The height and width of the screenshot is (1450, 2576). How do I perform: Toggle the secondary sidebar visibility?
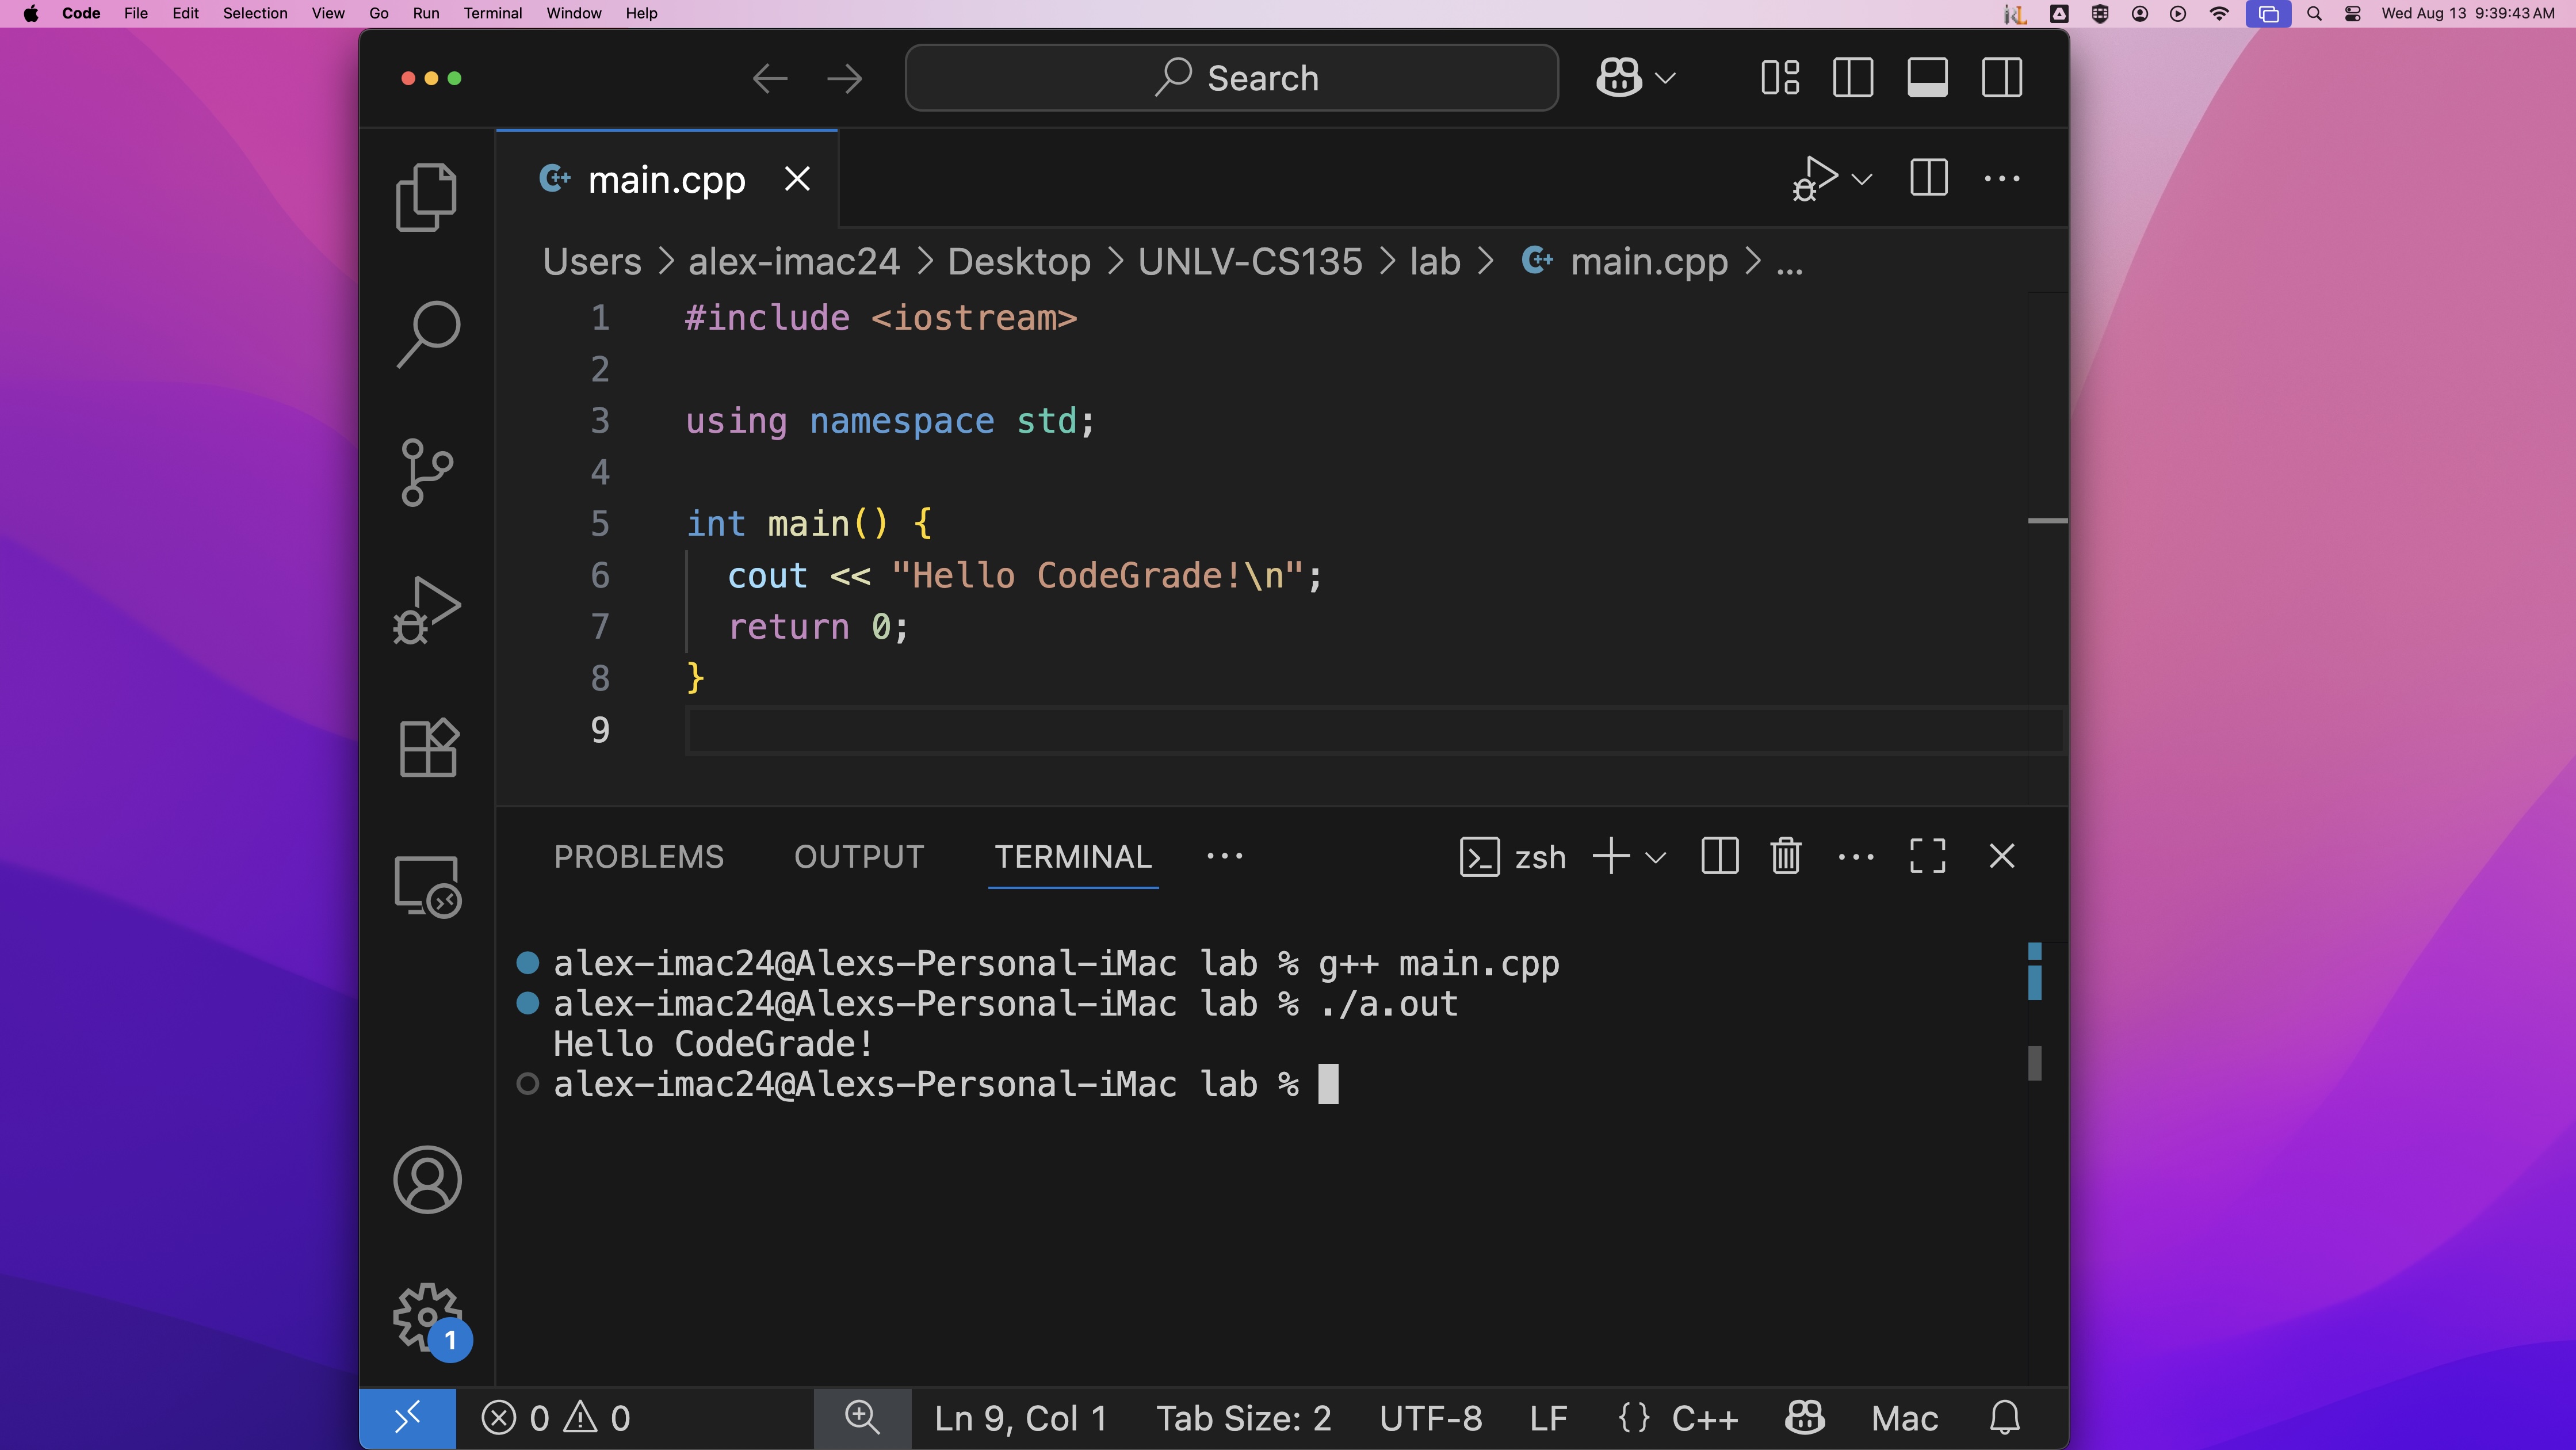[2002, 78]
